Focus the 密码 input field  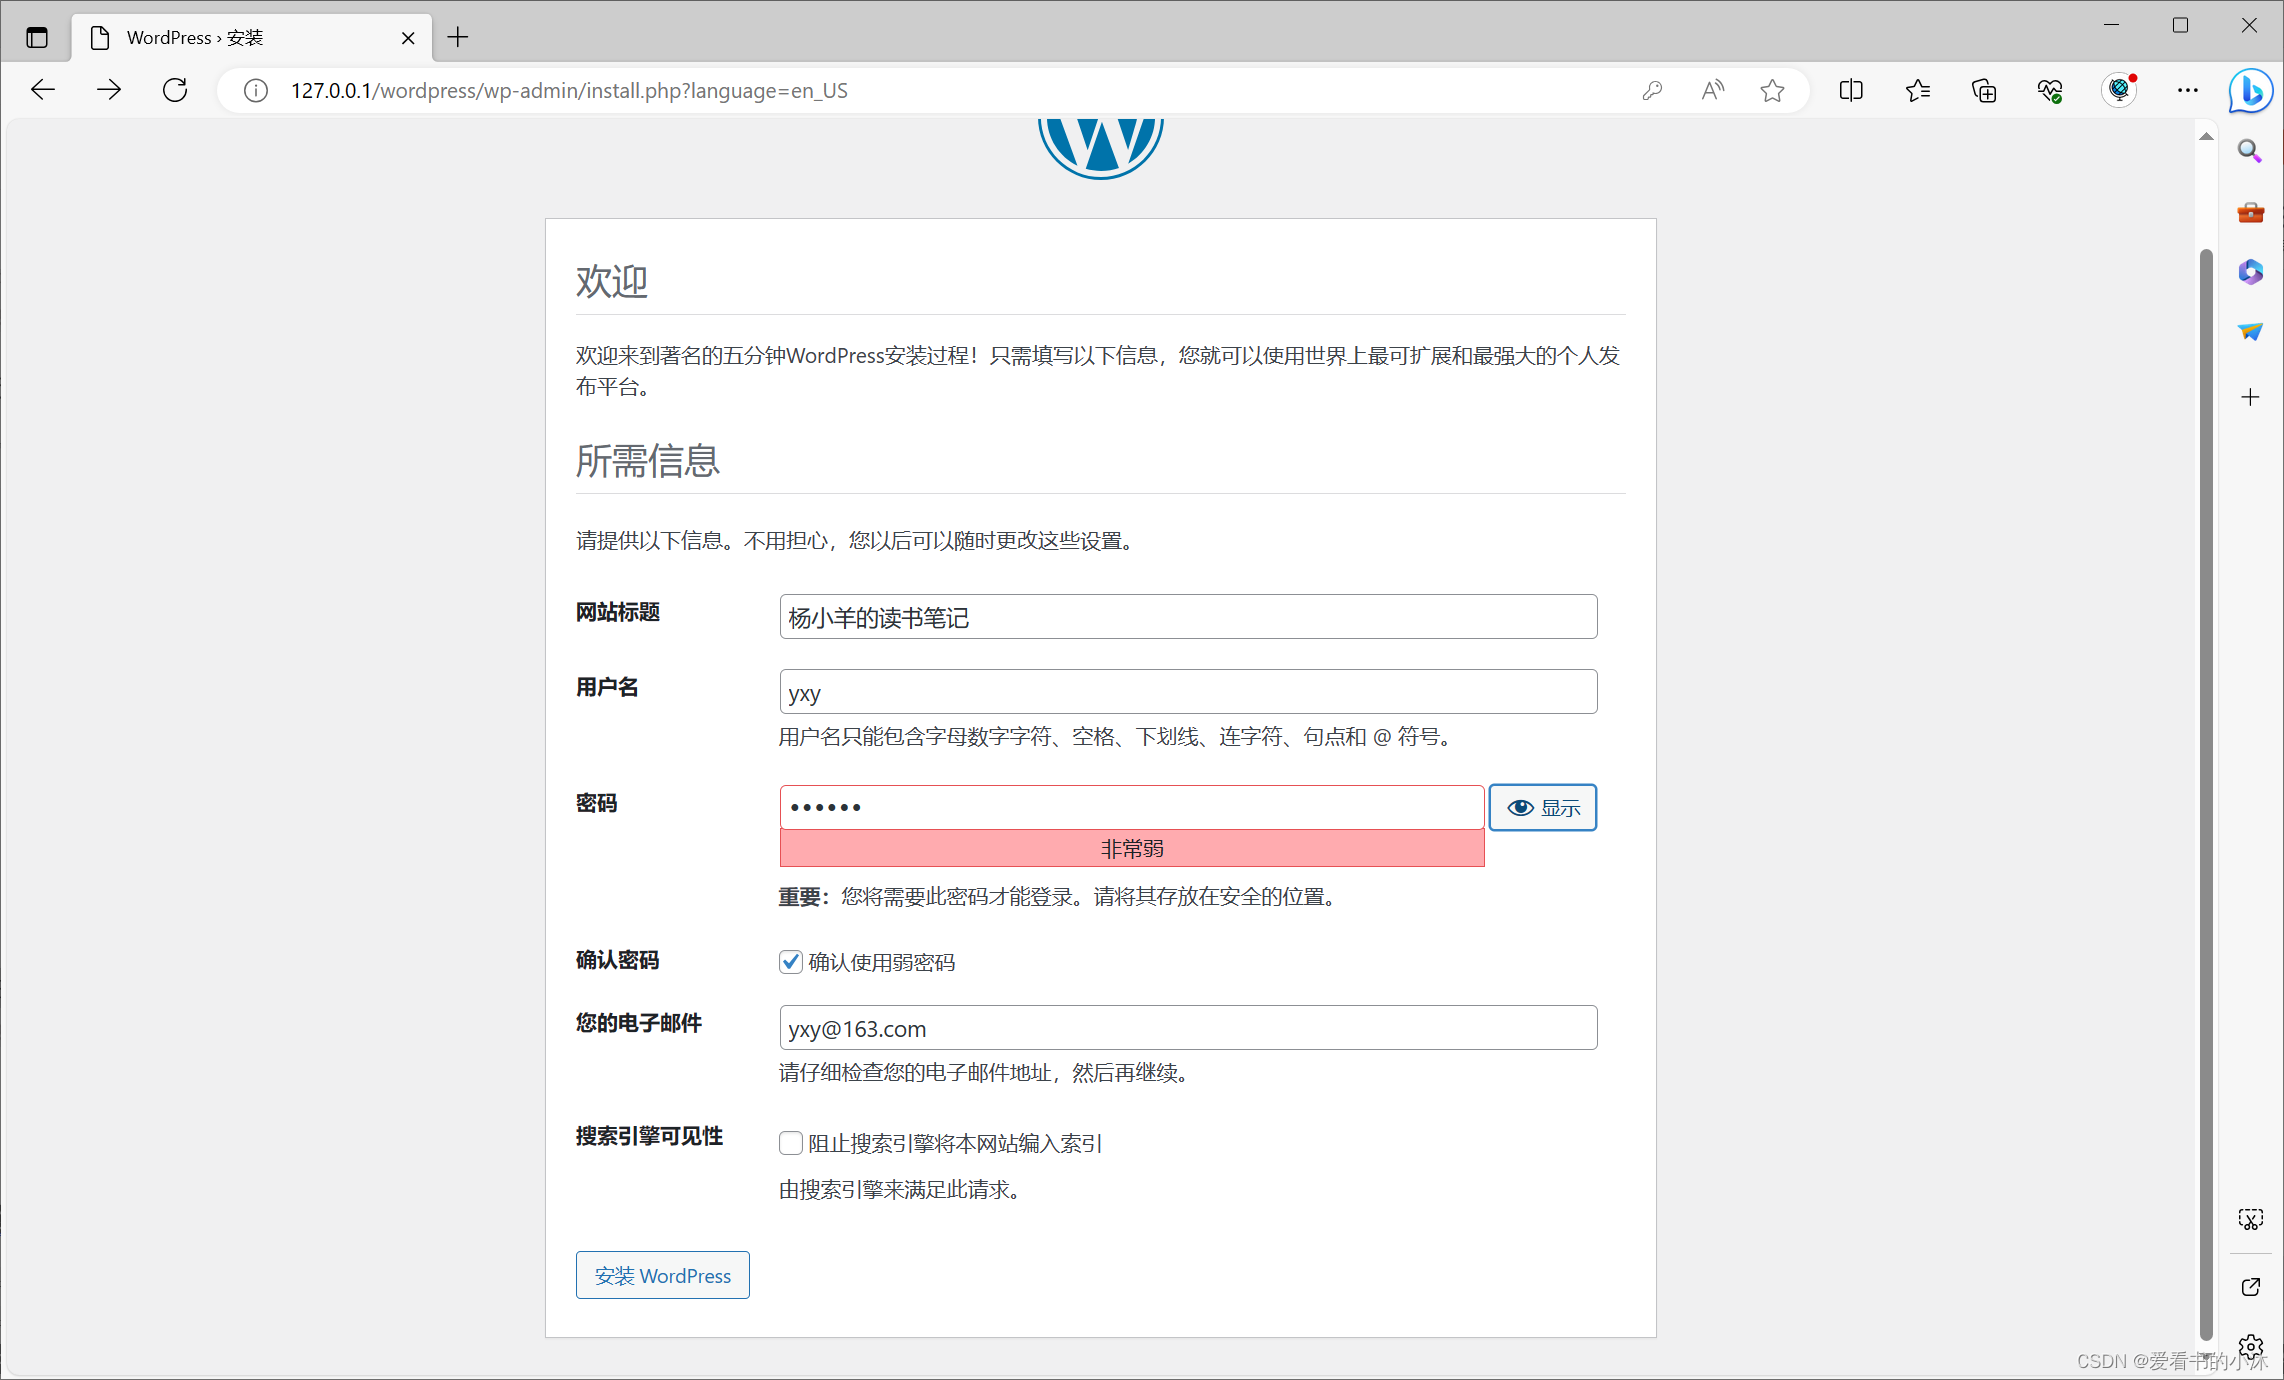pyautogui.click(x=1132, y=807)
